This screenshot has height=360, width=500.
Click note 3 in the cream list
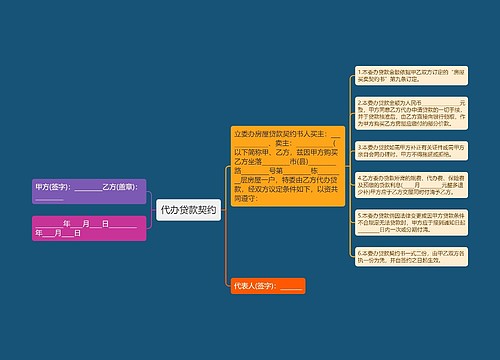(411, 151)
